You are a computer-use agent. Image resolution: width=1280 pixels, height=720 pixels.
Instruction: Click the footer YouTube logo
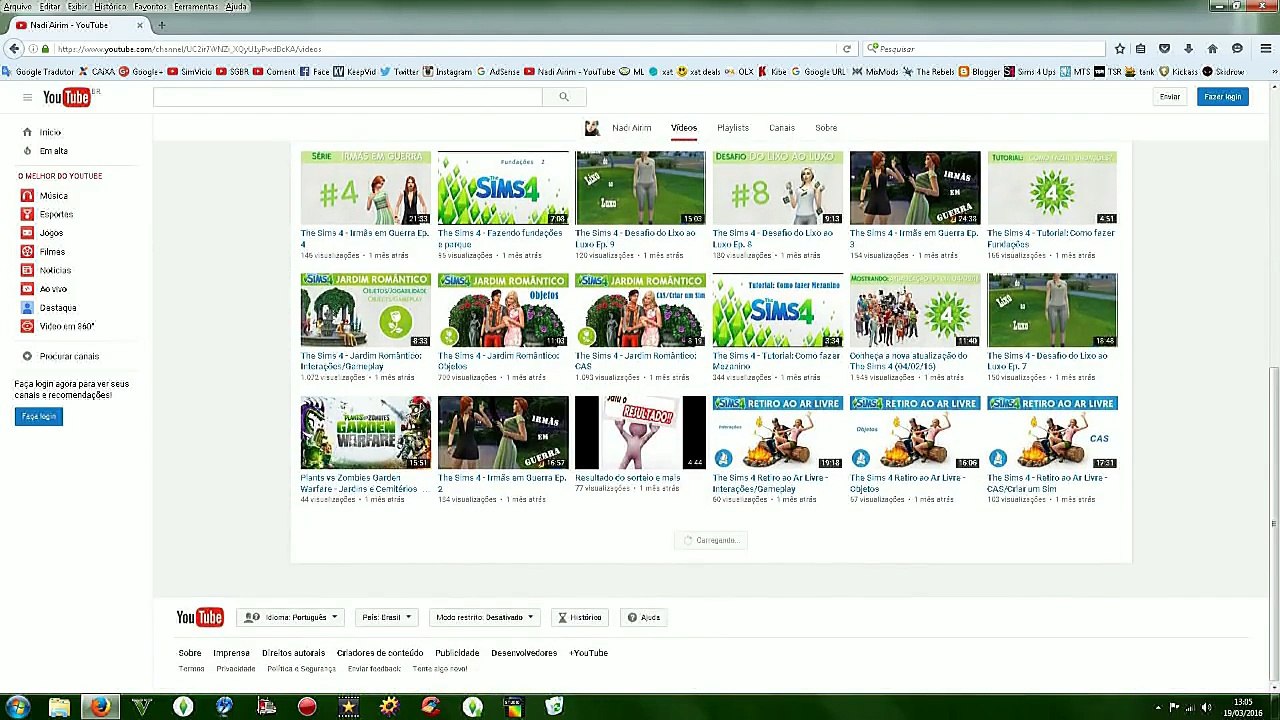click(x=200, y=617)
